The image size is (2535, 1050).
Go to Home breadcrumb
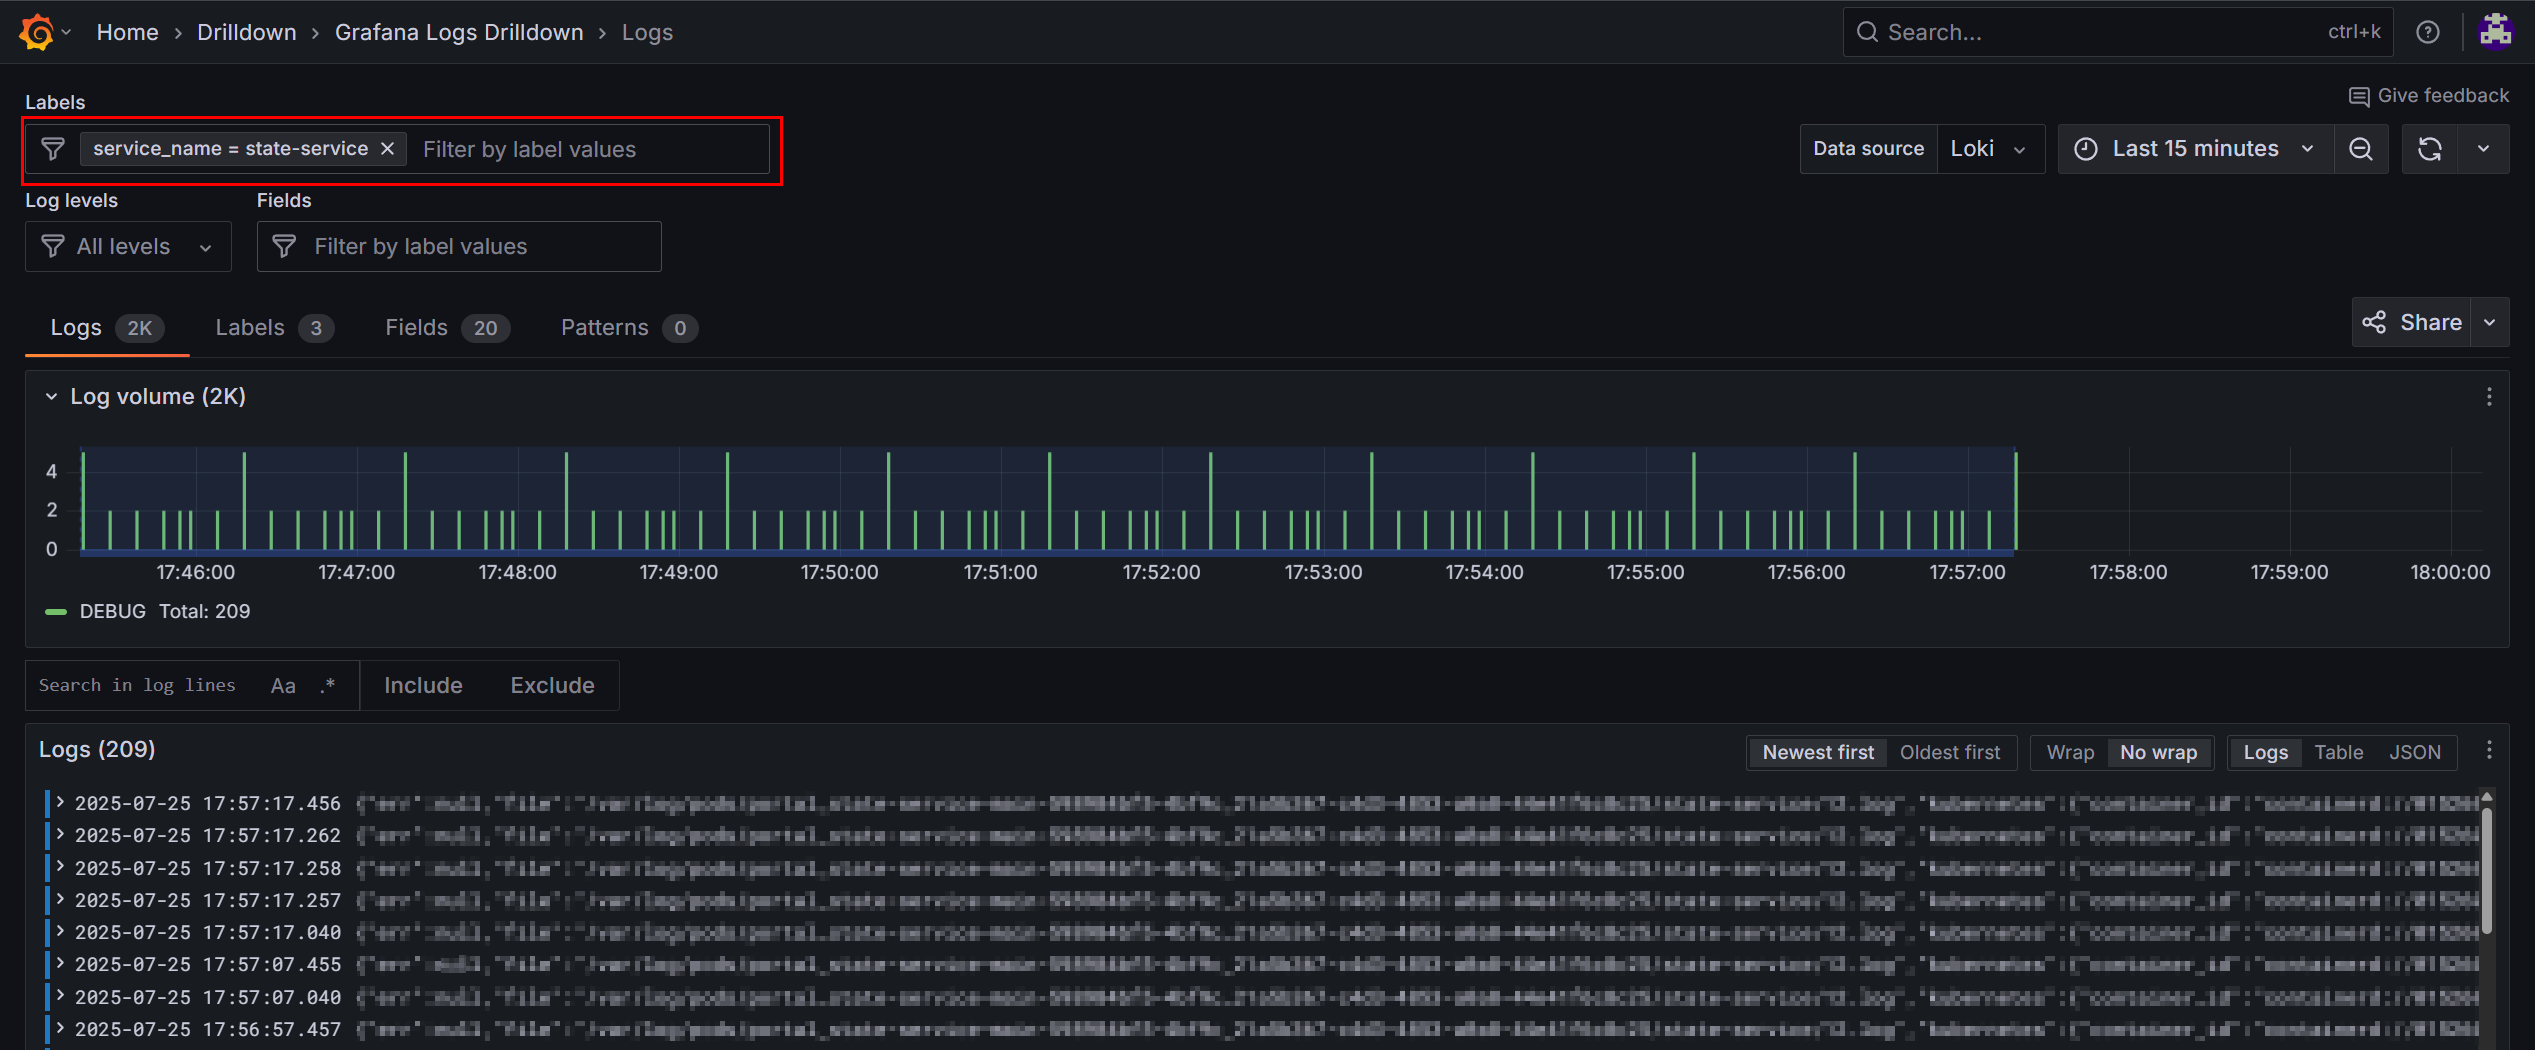(127, 33)
